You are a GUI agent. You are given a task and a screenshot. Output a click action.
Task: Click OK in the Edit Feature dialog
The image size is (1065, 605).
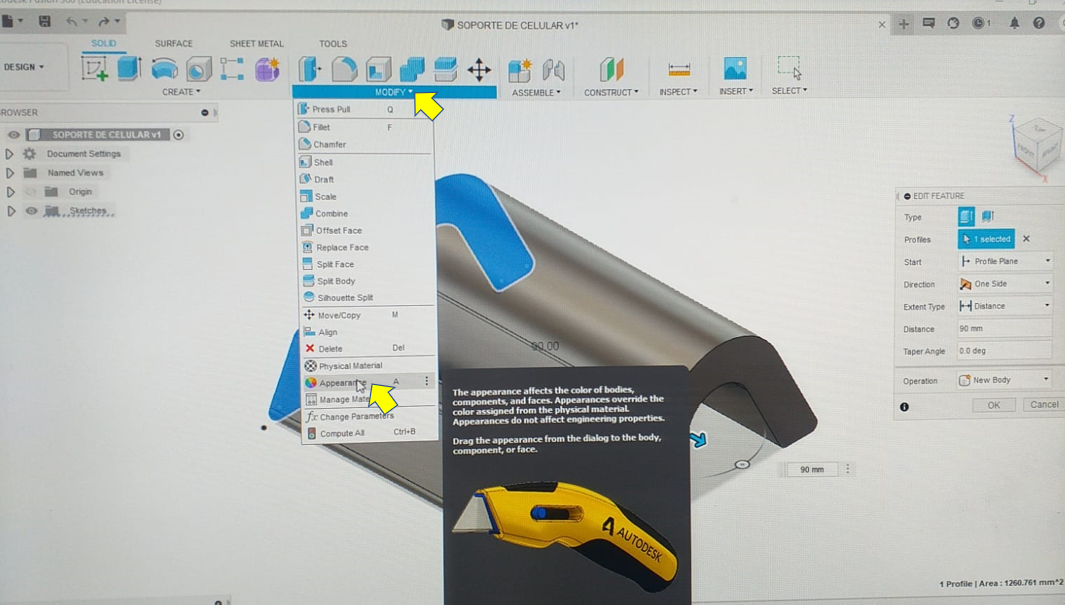[x=994, y=405]
